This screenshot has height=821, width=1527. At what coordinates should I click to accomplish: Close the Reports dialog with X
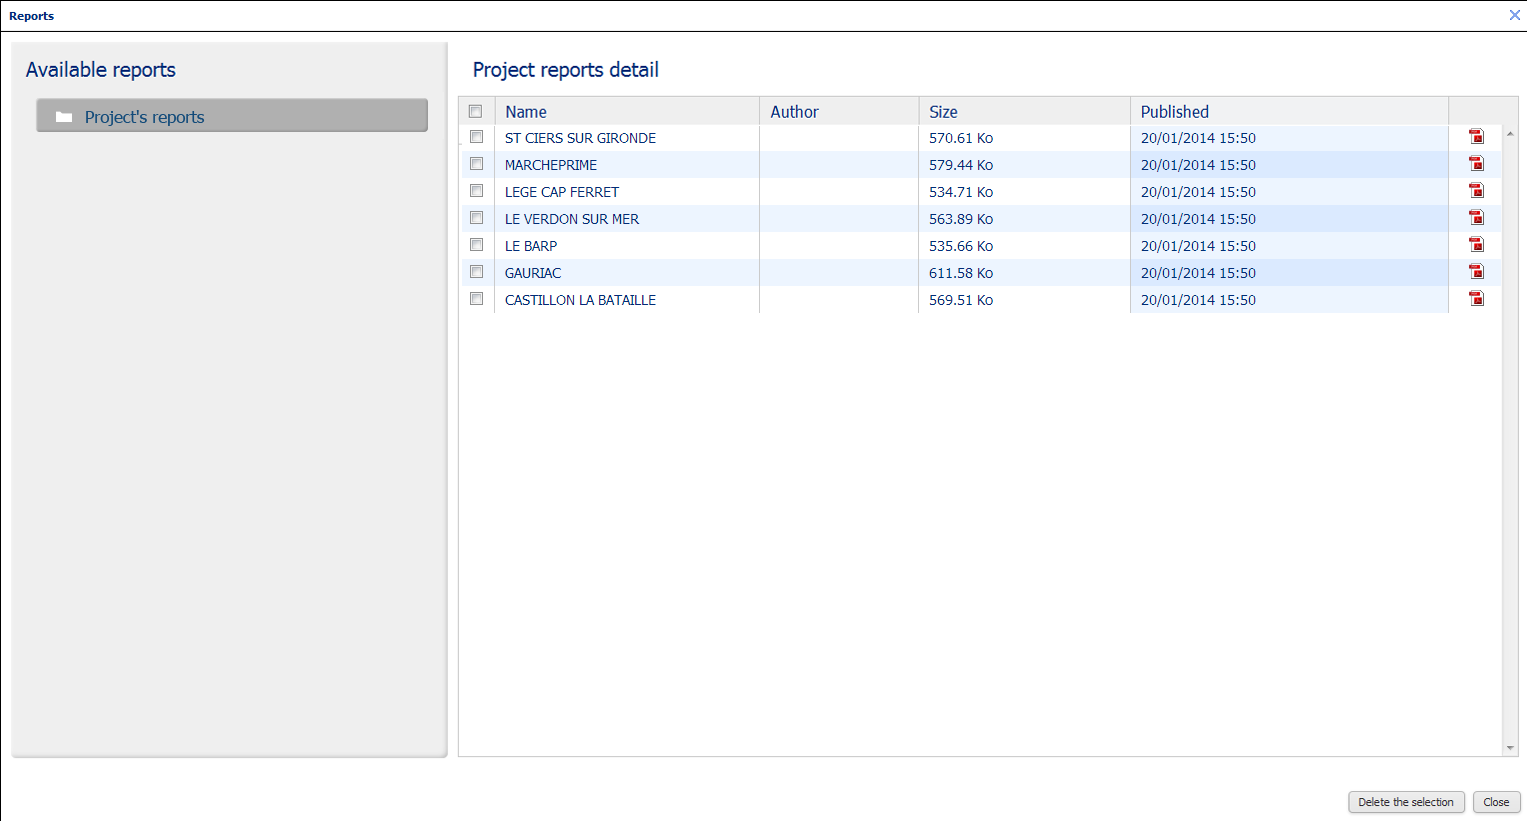tap(1514, 15)
